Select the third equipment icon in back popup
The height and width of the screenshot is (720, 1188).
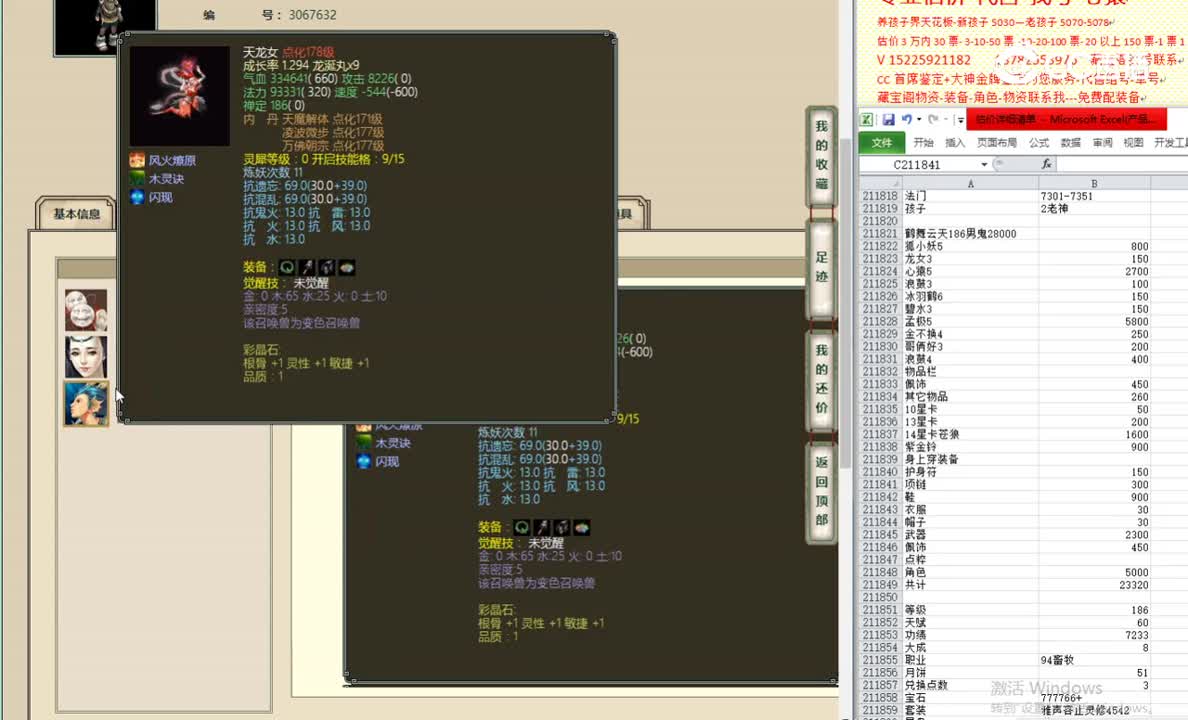[x=561, y=527]
